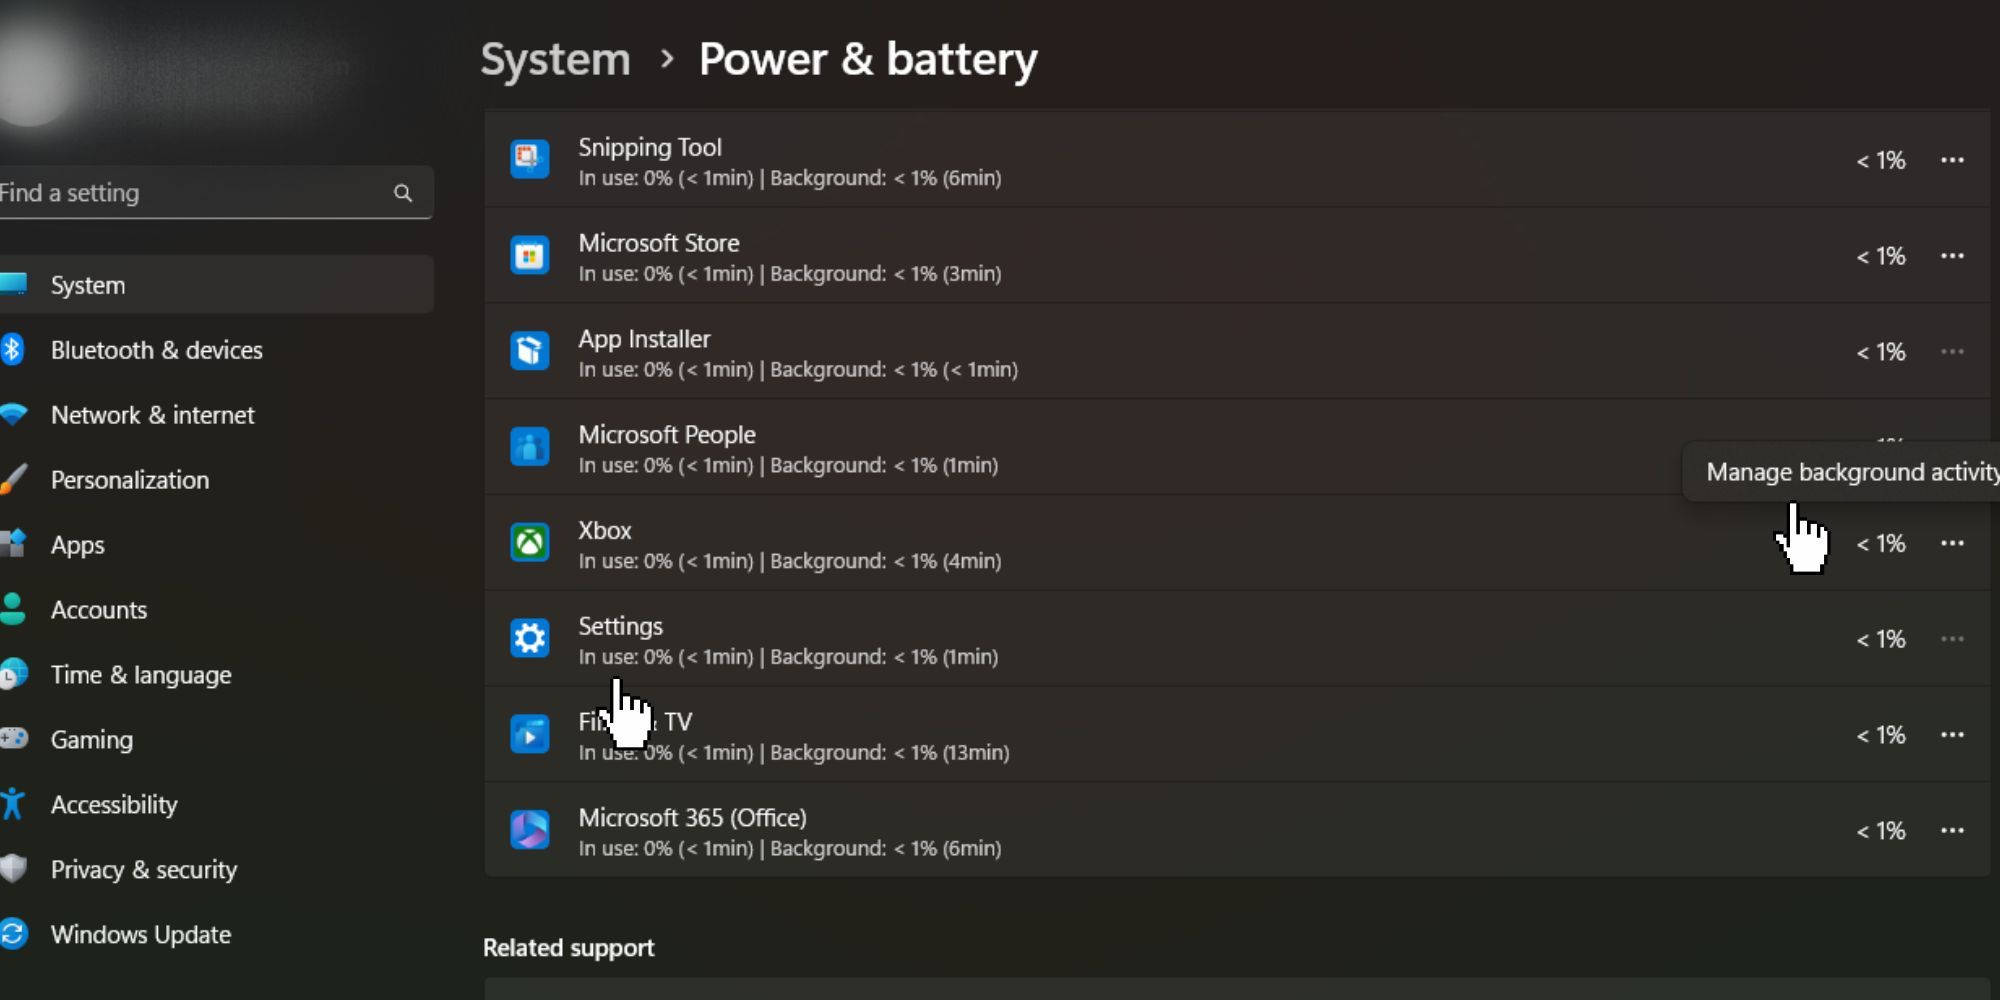Click the Bluetooth icon in sidebar
The height and width of the screenshot is (1000, 2000).
pos(12,349)
